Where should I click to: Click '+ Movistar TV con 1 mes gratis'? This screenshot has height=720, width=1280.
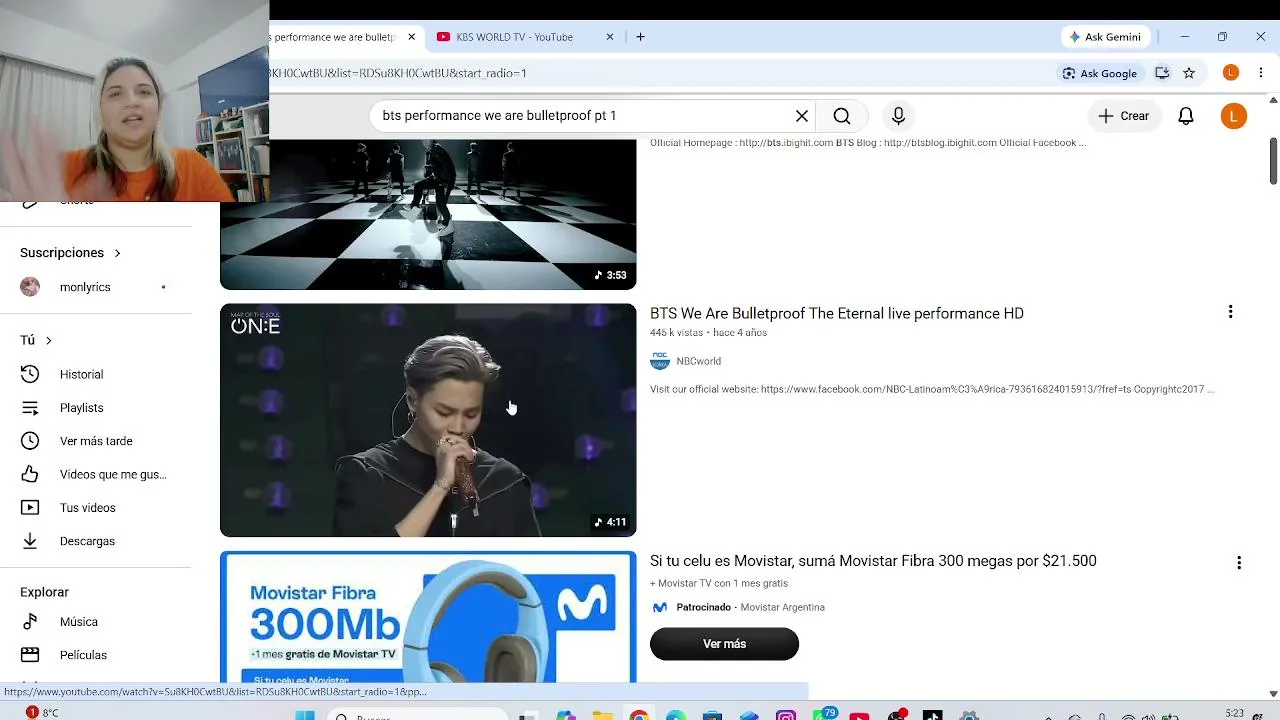click(x=719, y=583)
